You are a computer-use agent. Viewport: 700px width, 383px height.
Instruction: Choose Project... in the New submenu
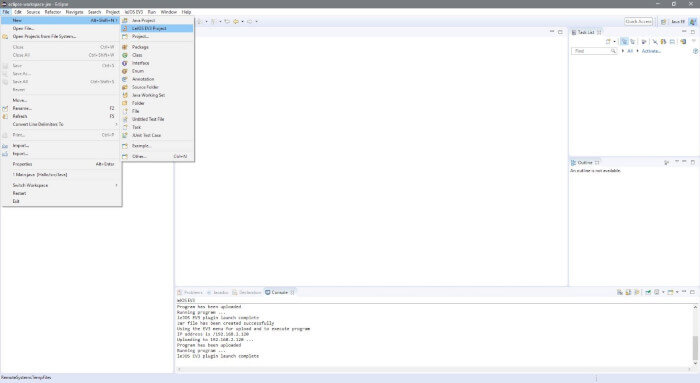pos(157,36)
